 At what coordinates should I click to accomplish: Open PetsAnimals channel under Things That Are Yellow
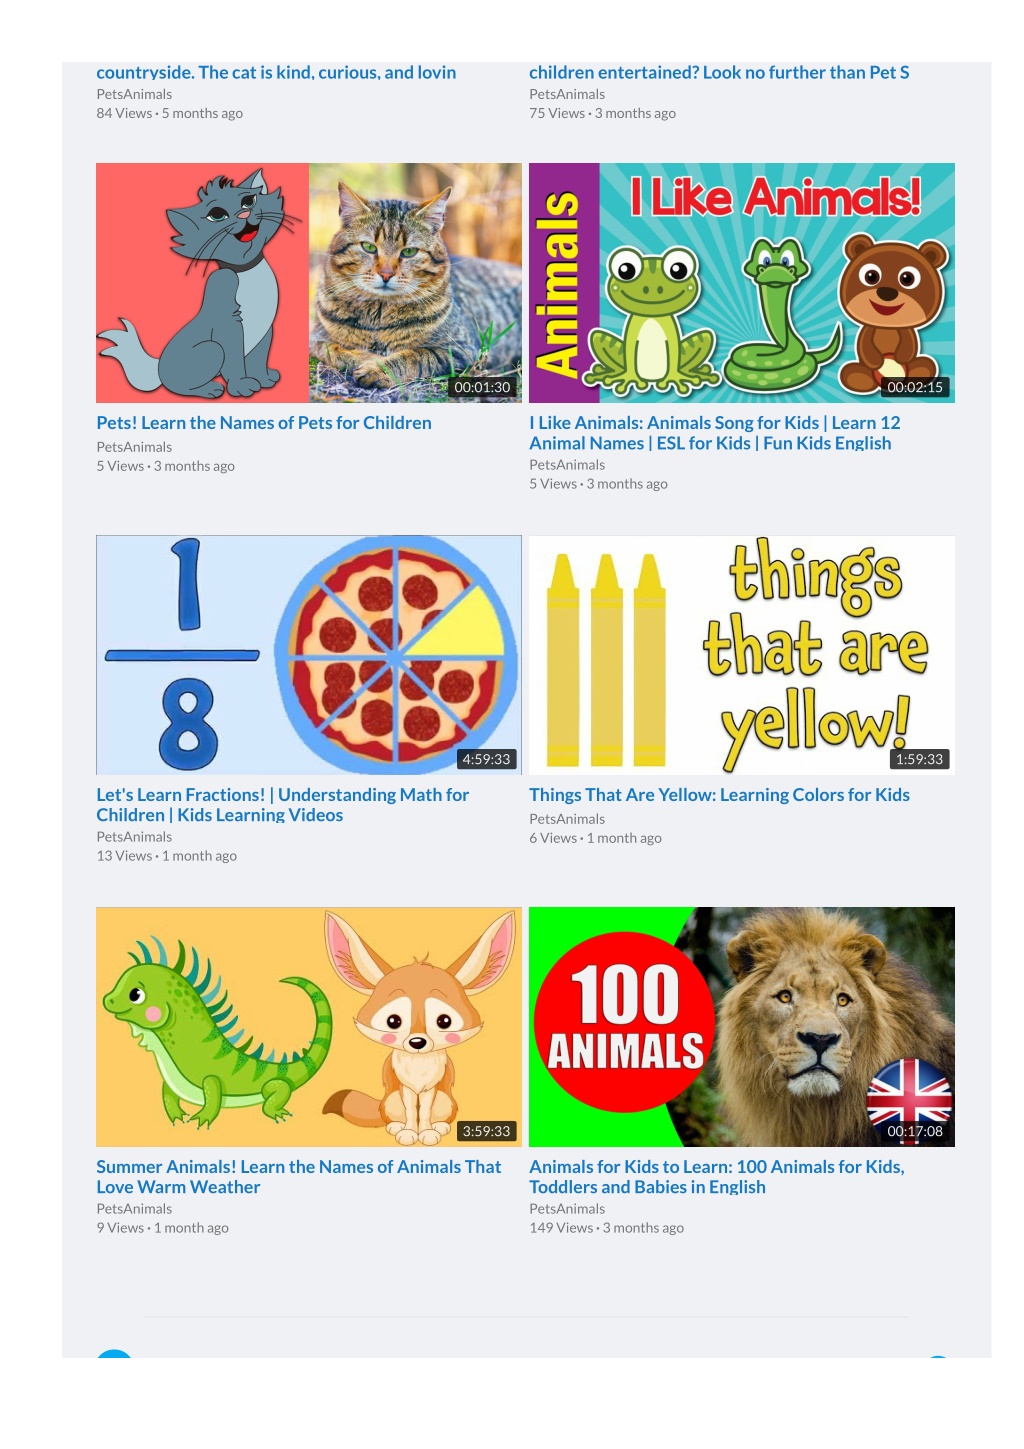[x=567, y=819]
